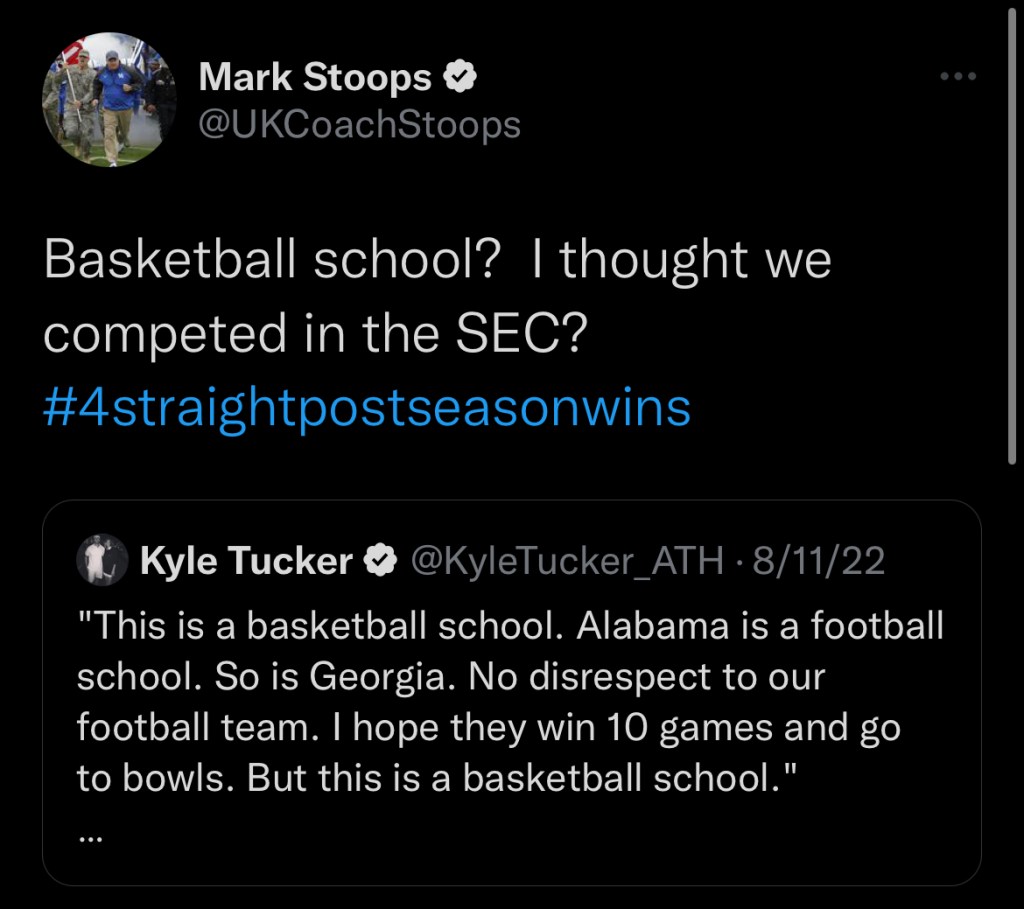Open the Kyle Tucker name in quoted tweet
Screen dimensions: 1024x909
tap(247, 562)
